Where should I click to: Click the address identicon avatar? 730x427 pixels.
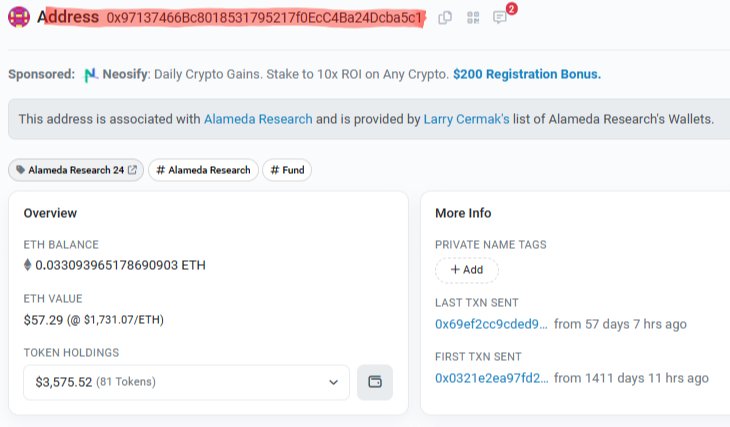(x=19, y=17)
